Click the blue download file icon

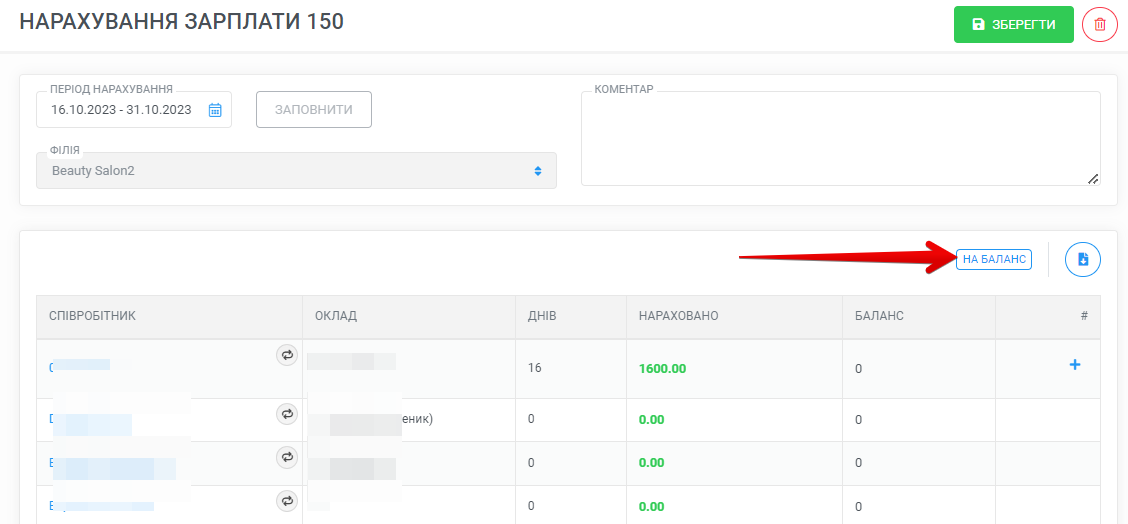coord(1083,259)
